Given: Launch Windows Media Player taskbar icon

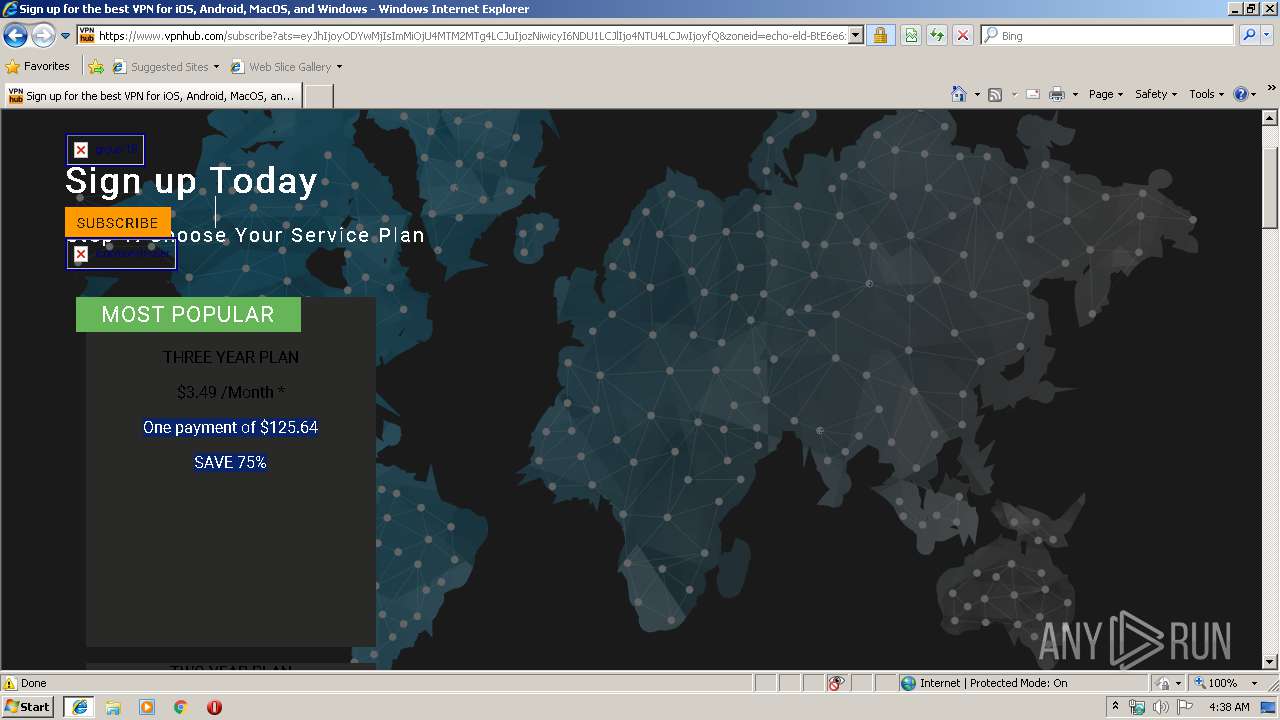Looking at the screenshot, I should [147, 707].
